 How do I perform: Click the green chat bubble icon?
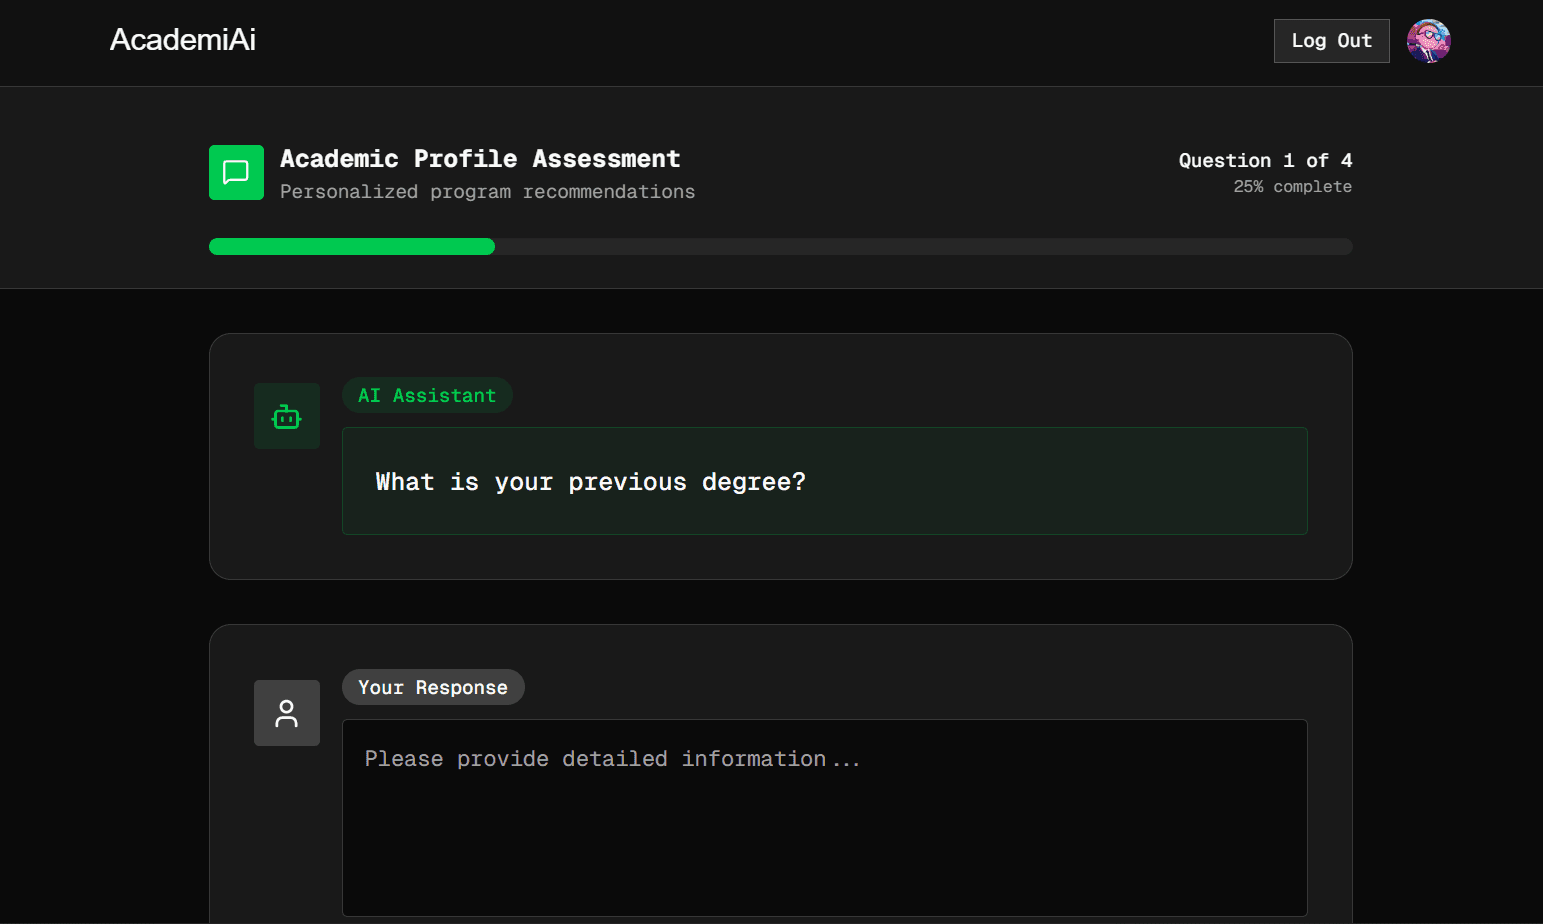pos(236,172)
